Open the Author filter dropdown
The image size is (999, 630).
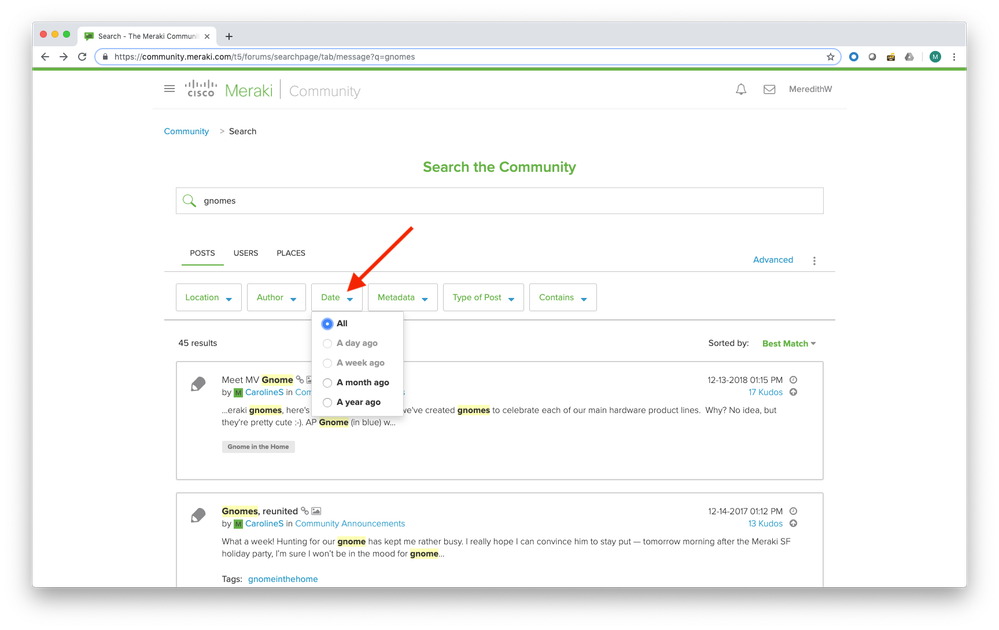coord(277,298)
